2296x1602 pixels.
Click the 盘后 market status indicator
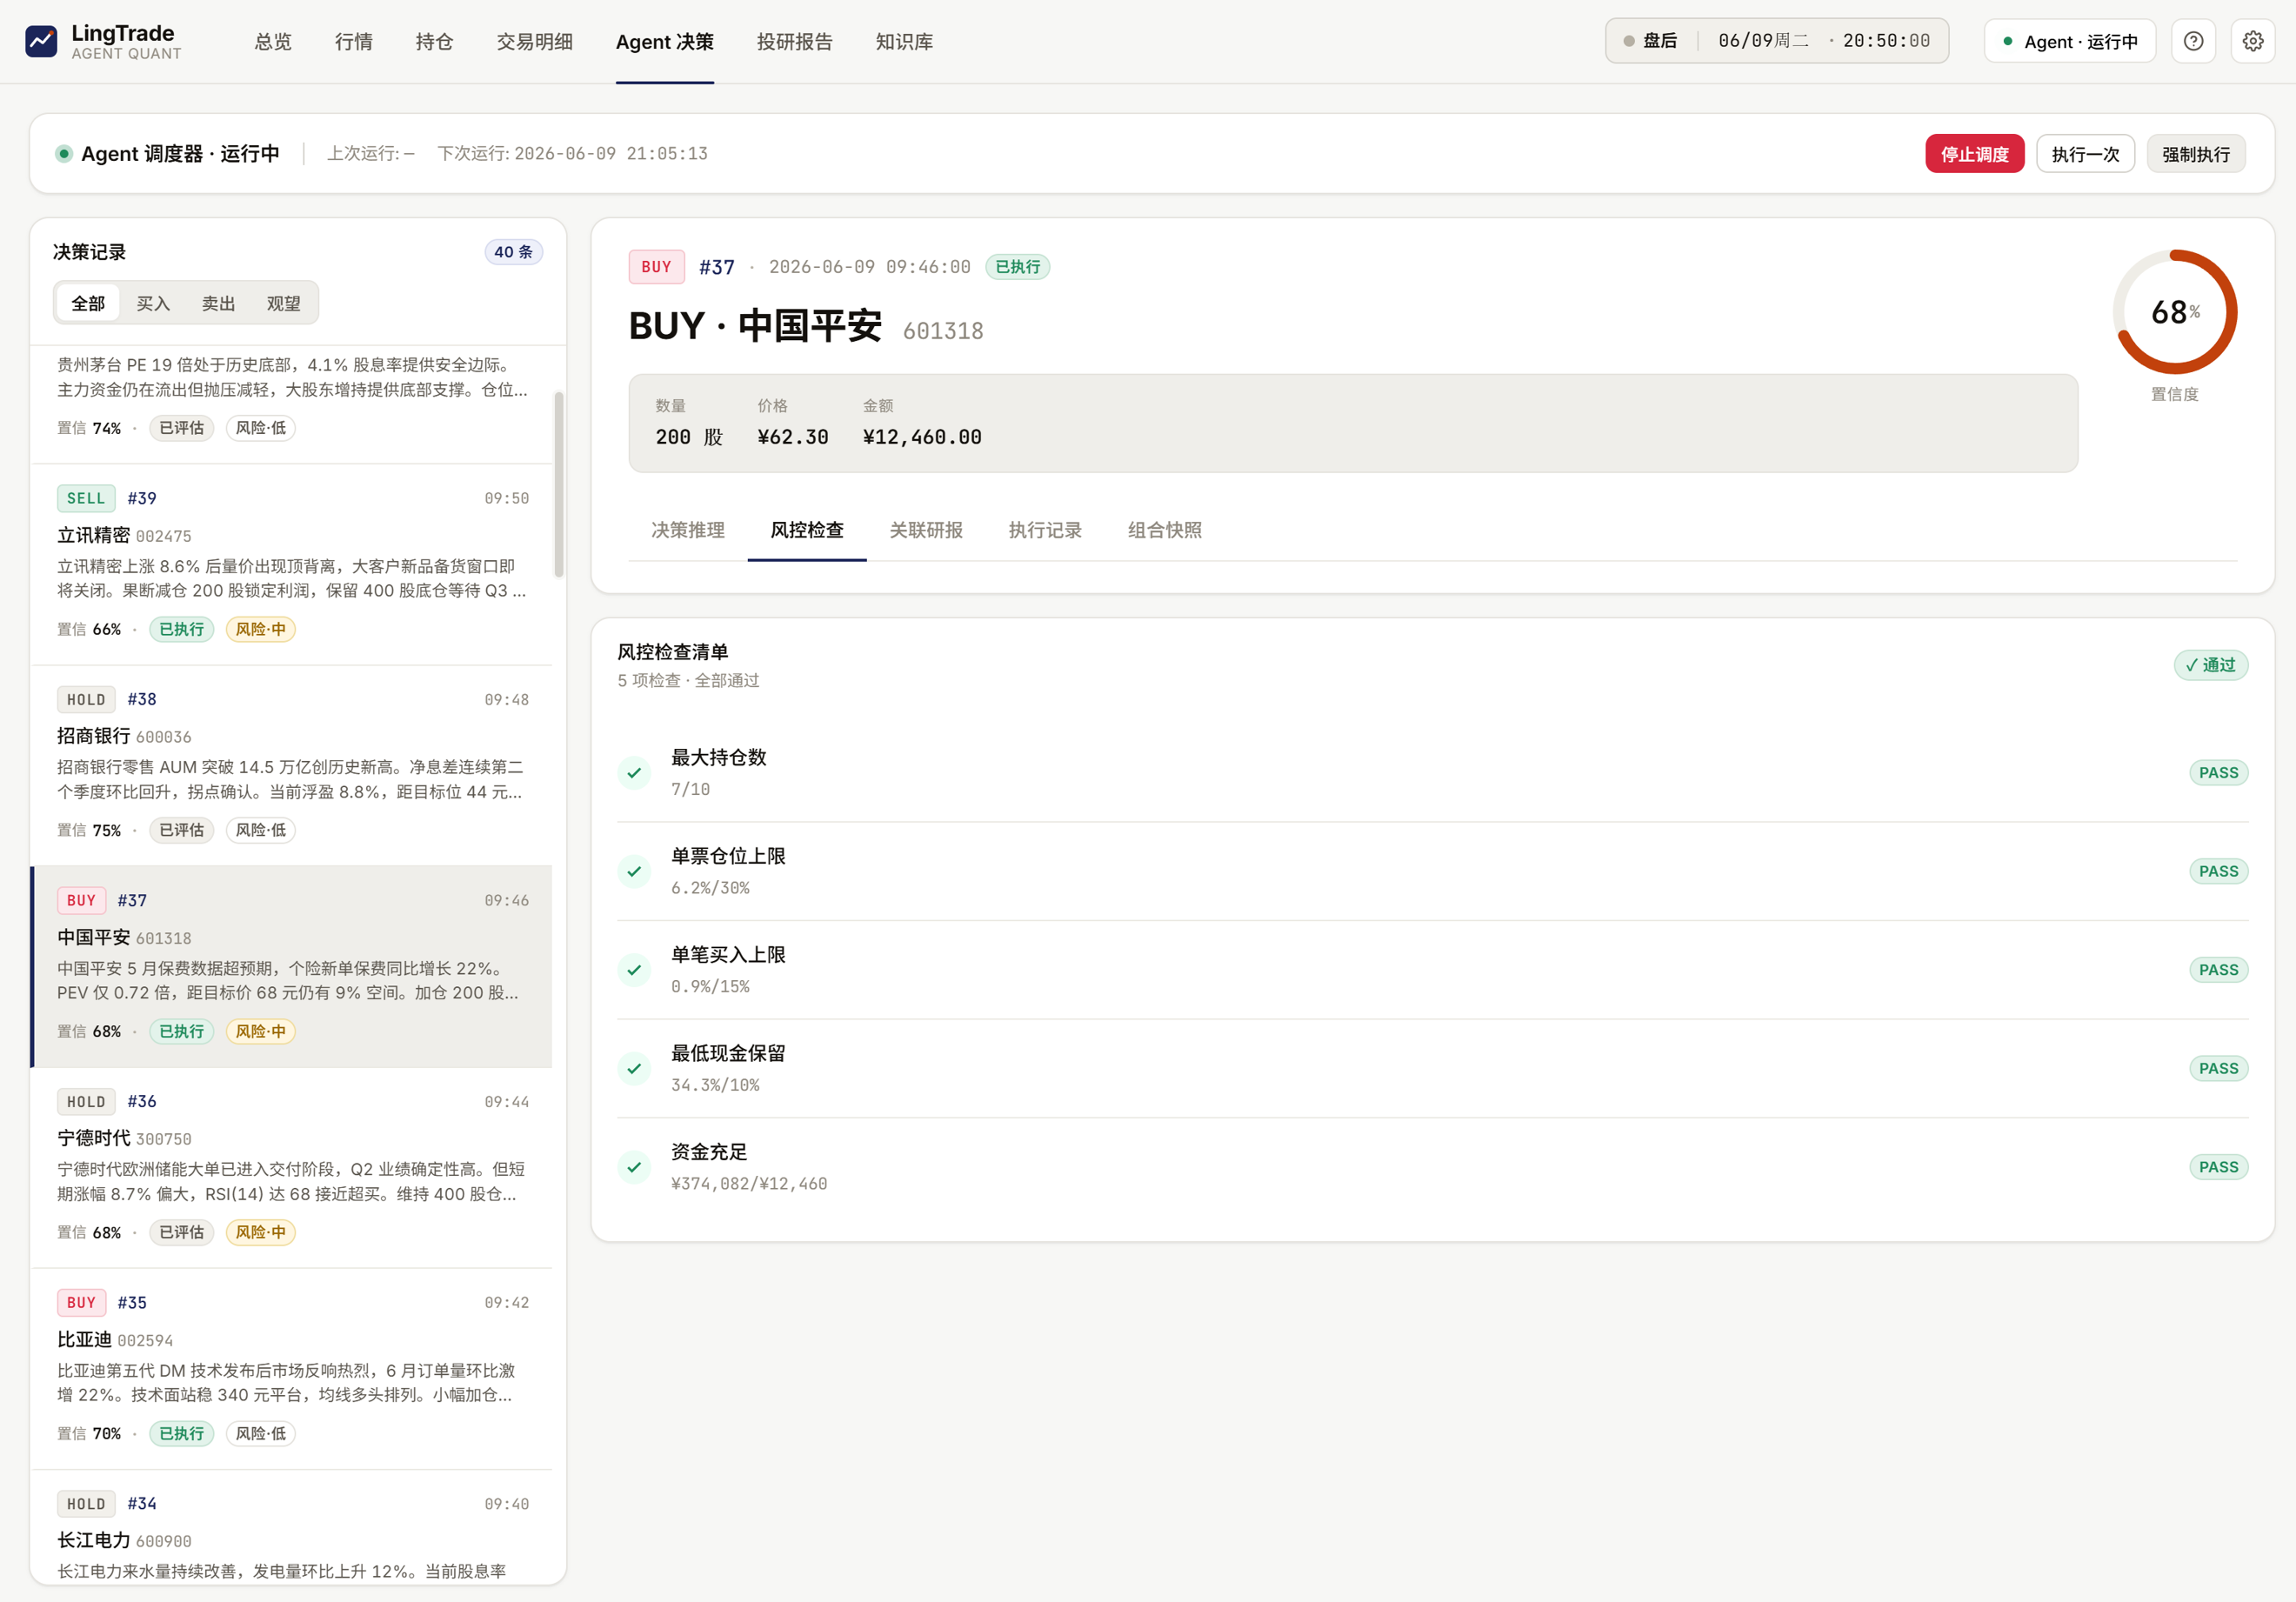(x=1651, y=41)
